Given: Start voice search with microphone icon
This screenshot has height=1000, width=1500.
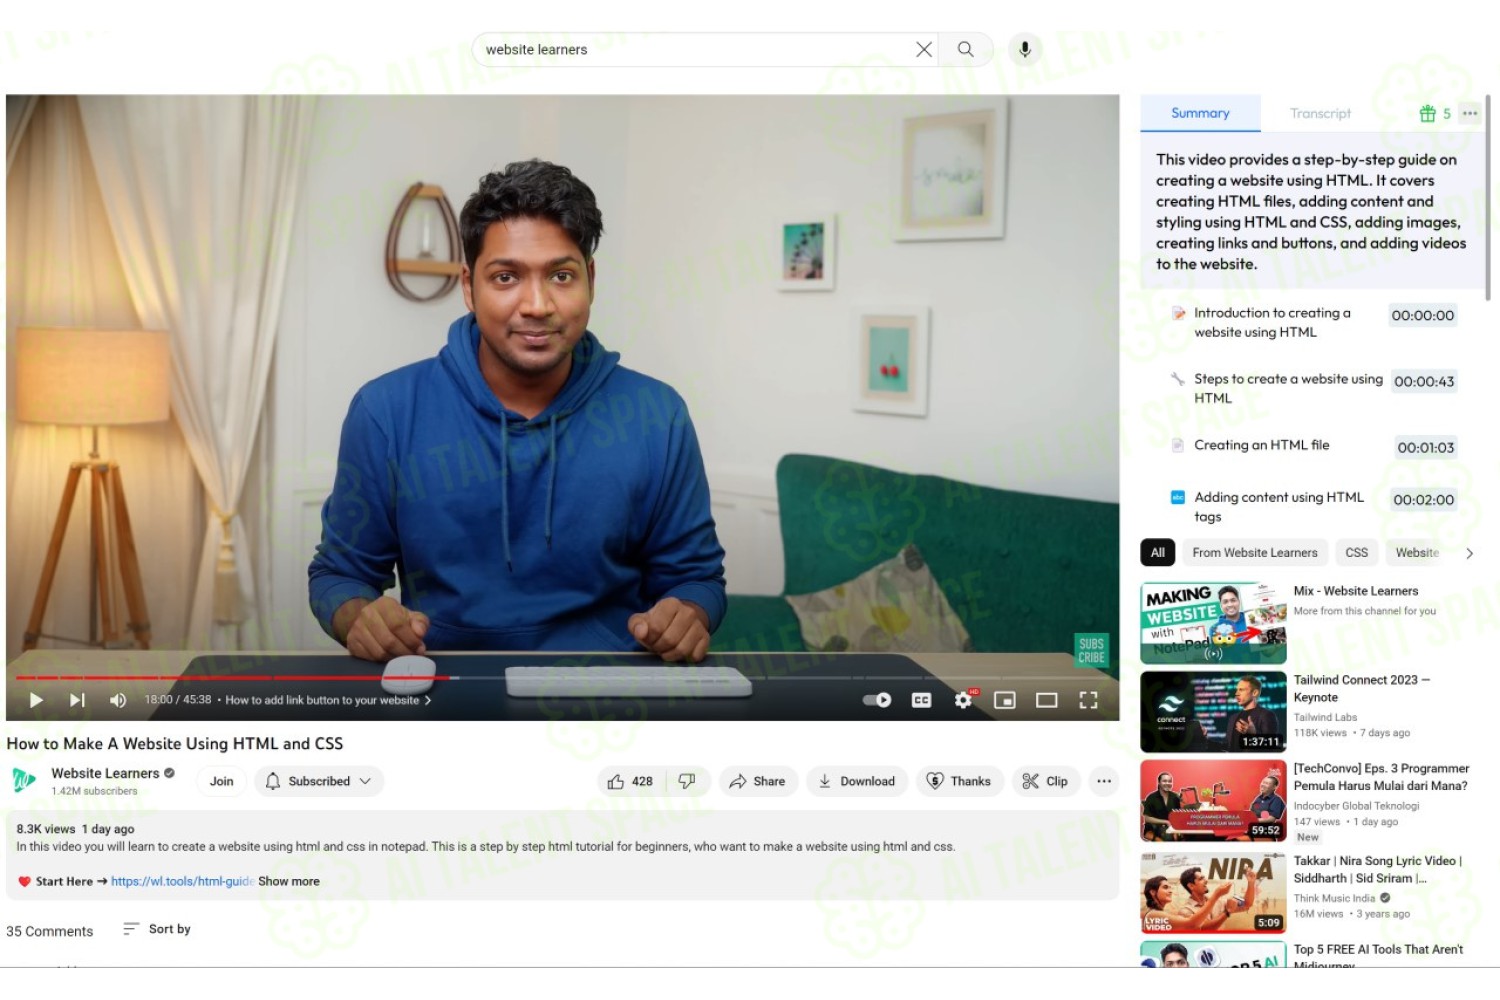Looking at the screenshot, I should coord(1025,49).
